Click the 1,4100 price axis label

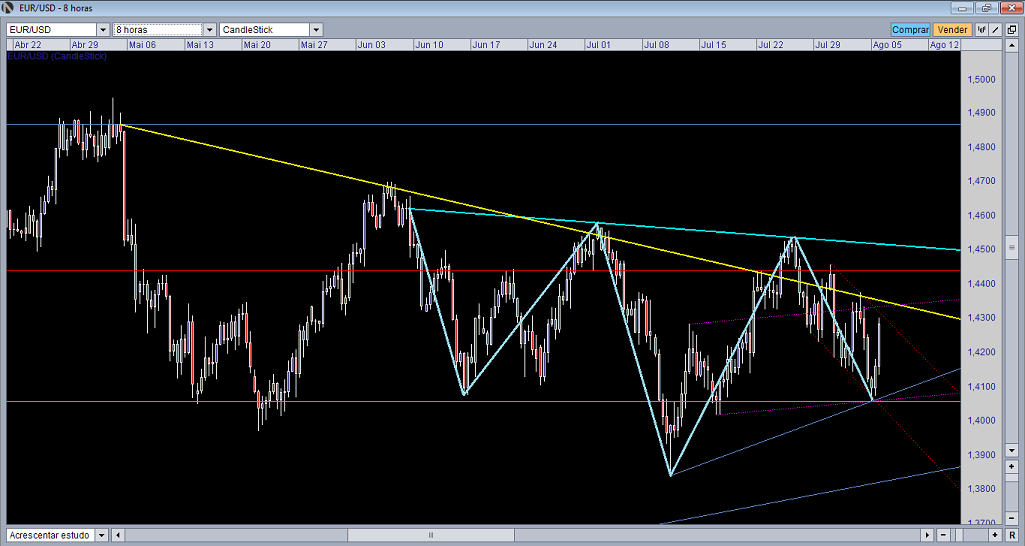click(981, 386)
